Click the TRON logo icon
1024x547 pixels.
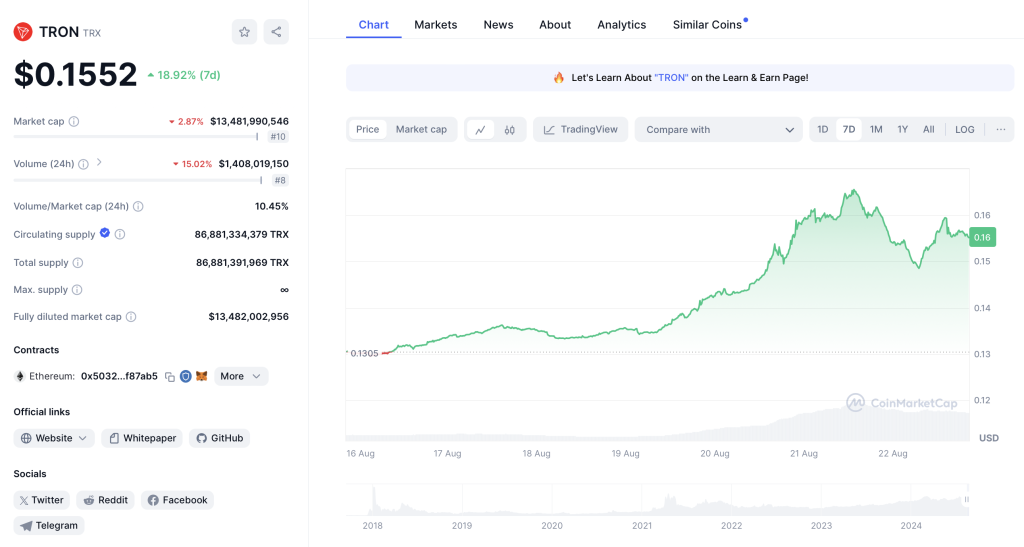tap(23, 32)
